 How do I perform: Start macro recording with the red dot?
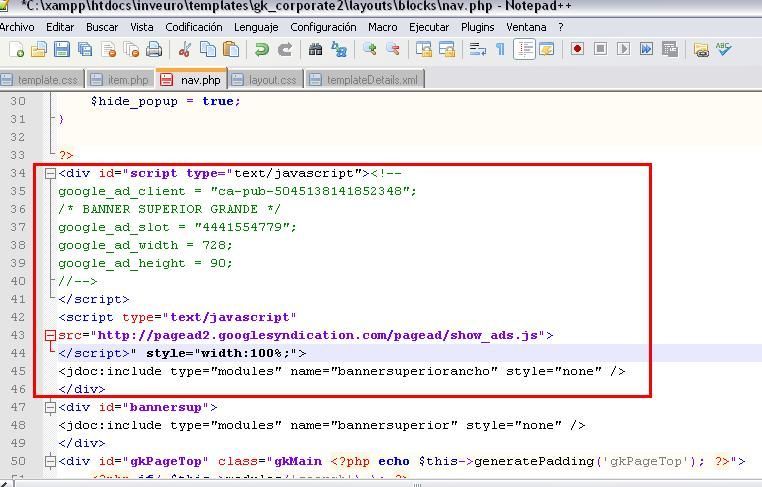click(577, 50)
